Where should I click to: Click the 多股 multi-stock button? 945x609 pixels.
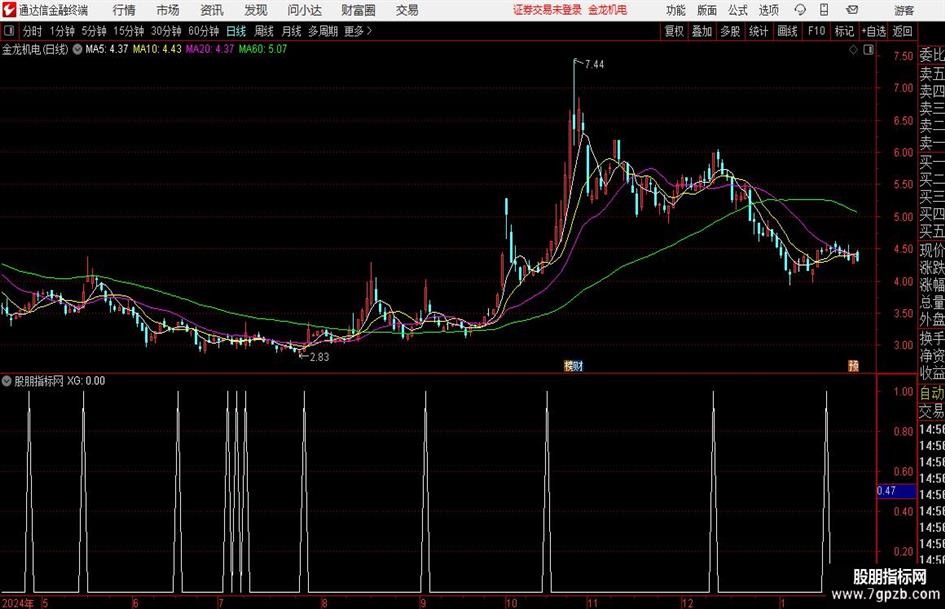pyautogui.click(x=730, y=31)
